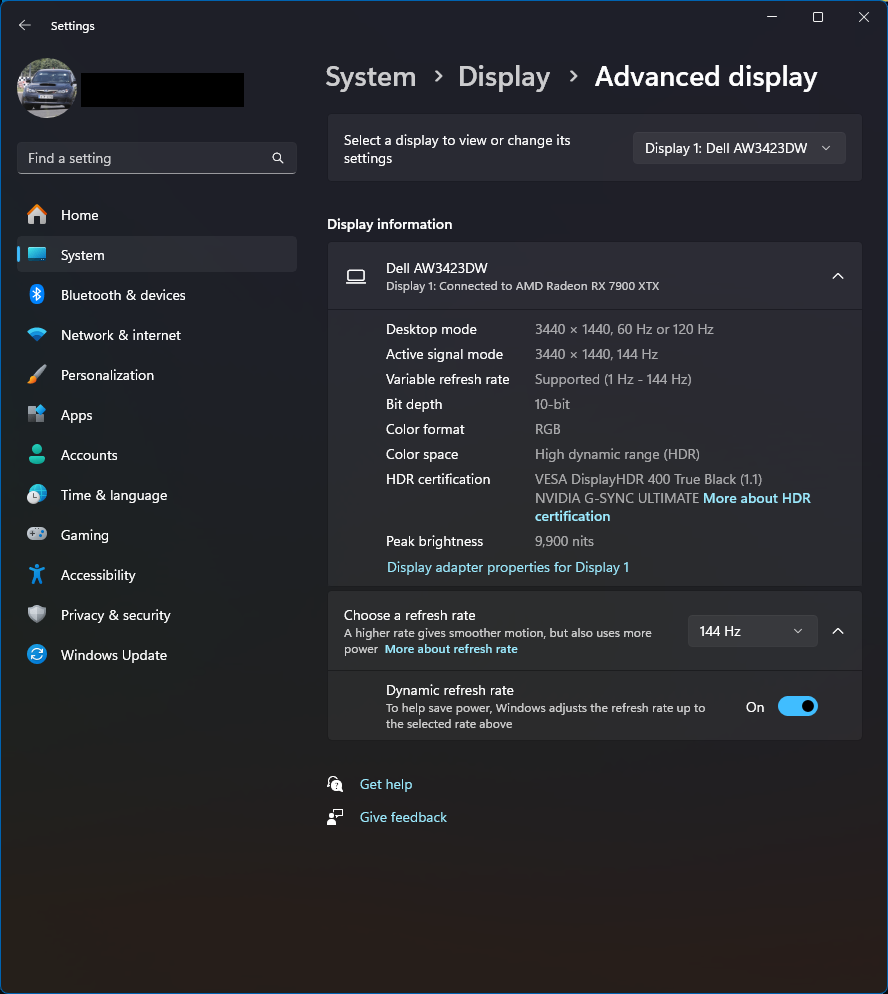Click the VESA DisplayHDR 400 True Black text
The width and height of the screenshot is (888, 994).
648,479
